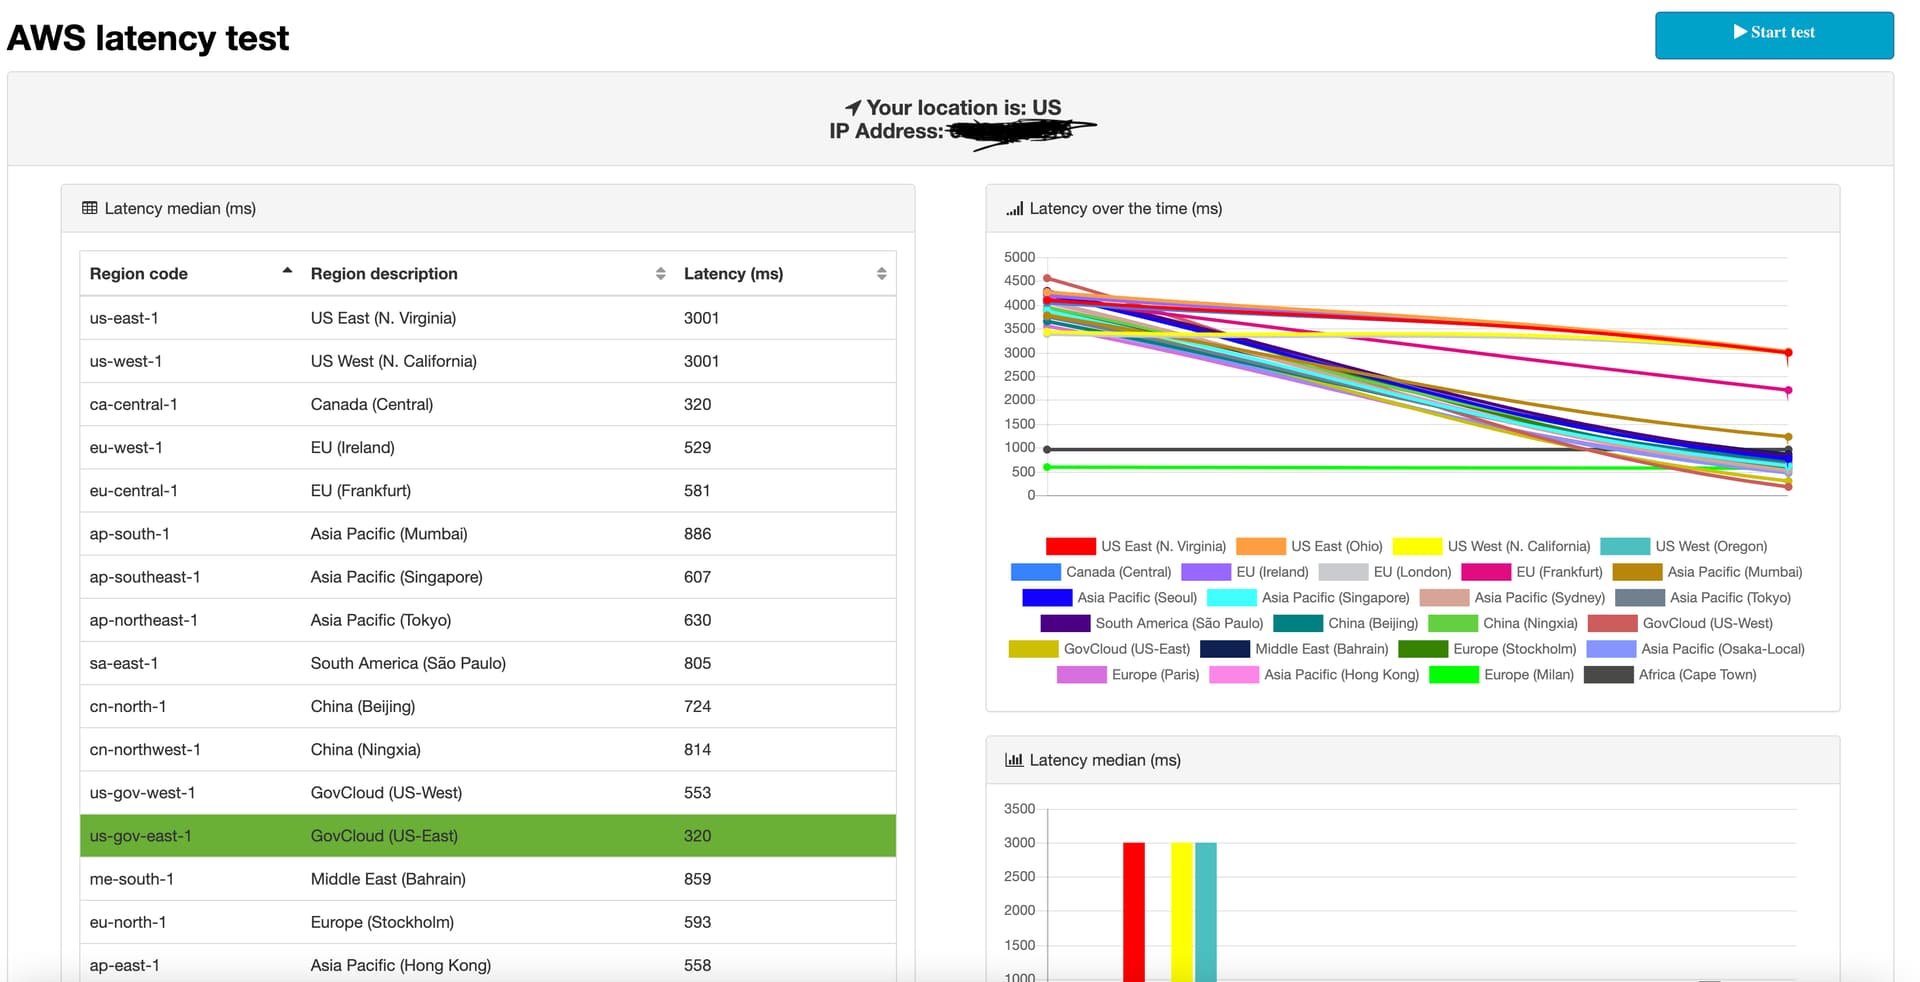Click the sa-east-1 region code cell
Viewport: 1920px width, 982px height.
(x=190, y=663)
